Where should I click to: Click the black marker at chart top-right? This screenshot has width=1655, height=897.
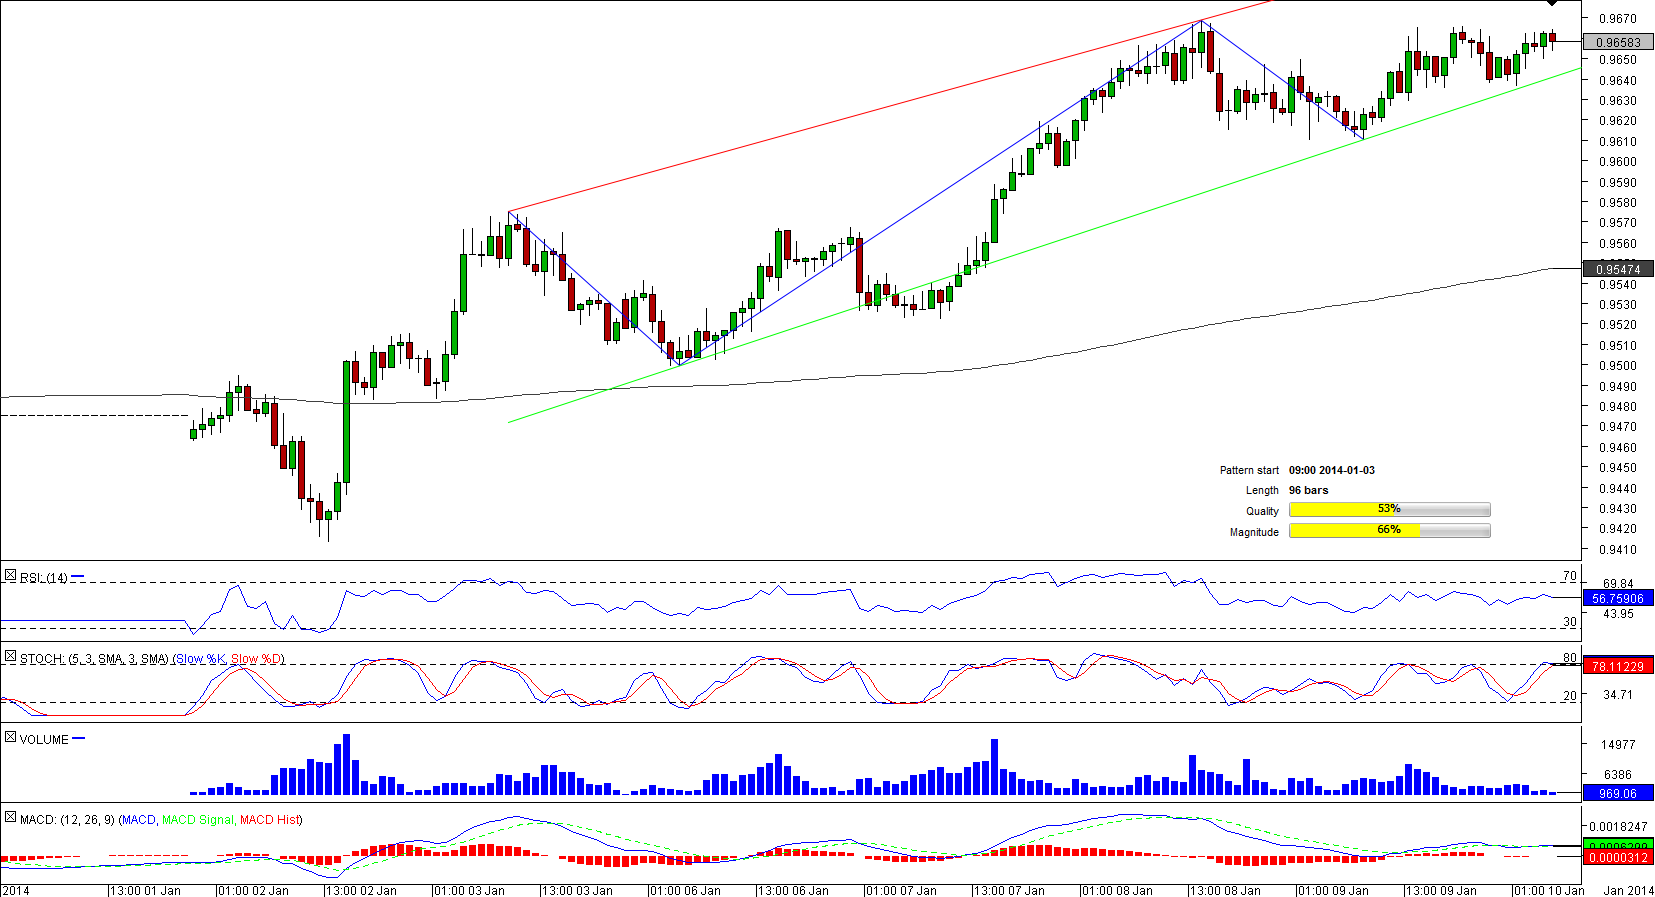pos(1551,4)
